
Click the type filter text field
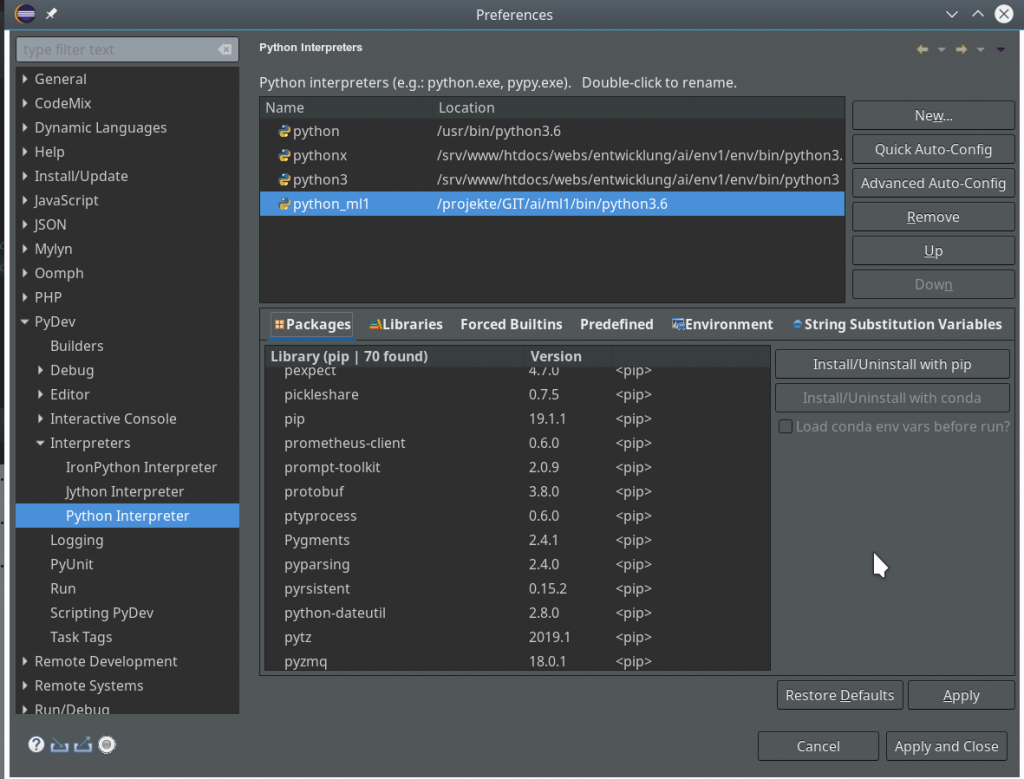point(110,48)
